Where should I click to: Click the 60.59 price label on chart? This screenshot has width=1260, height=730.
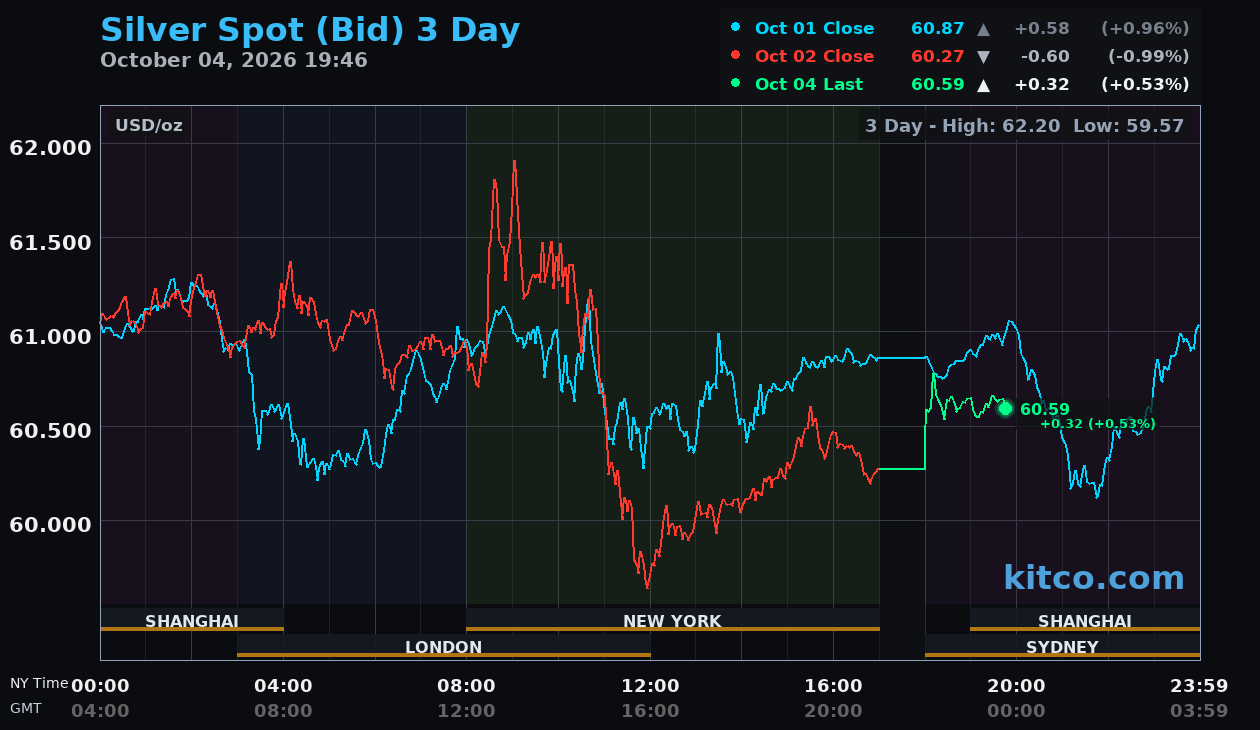1045,409
